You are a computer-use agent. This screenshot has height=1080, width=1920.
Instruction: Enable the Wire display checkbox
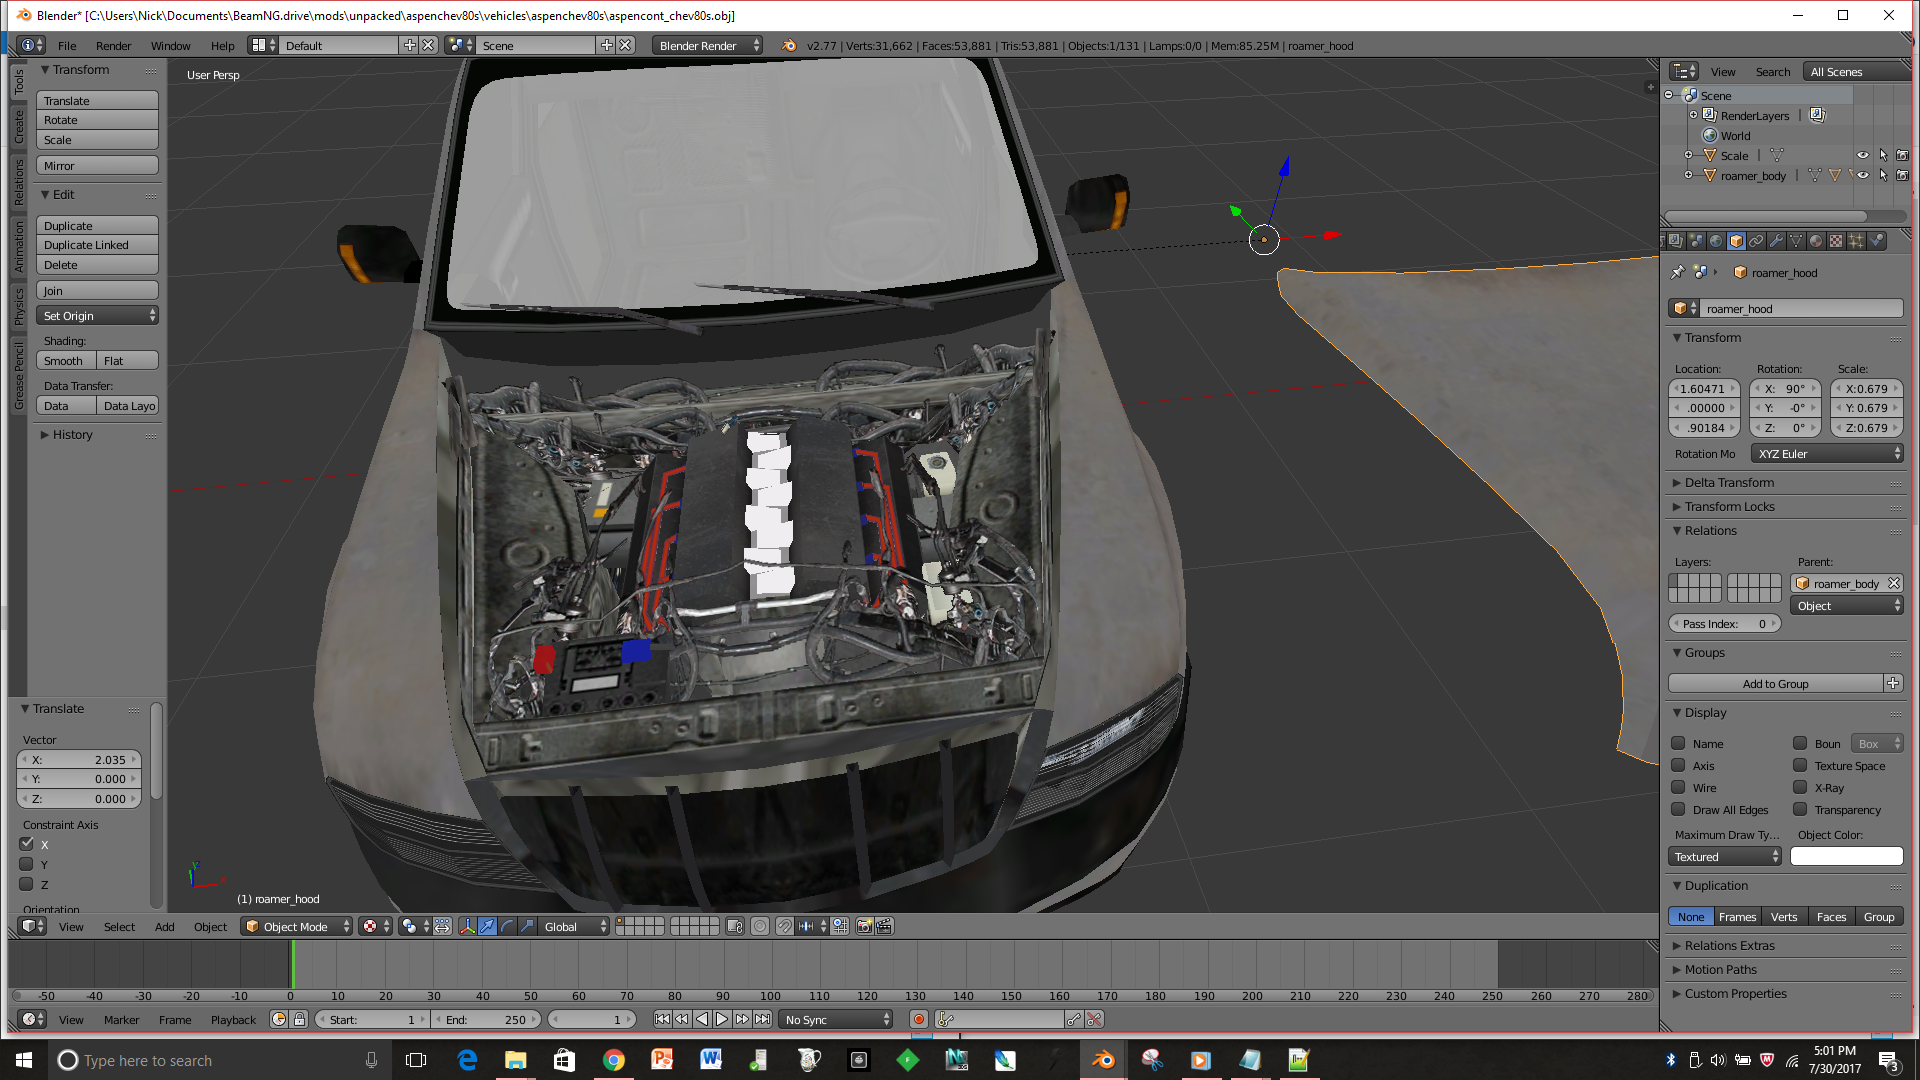click(x=1679, y=788)
